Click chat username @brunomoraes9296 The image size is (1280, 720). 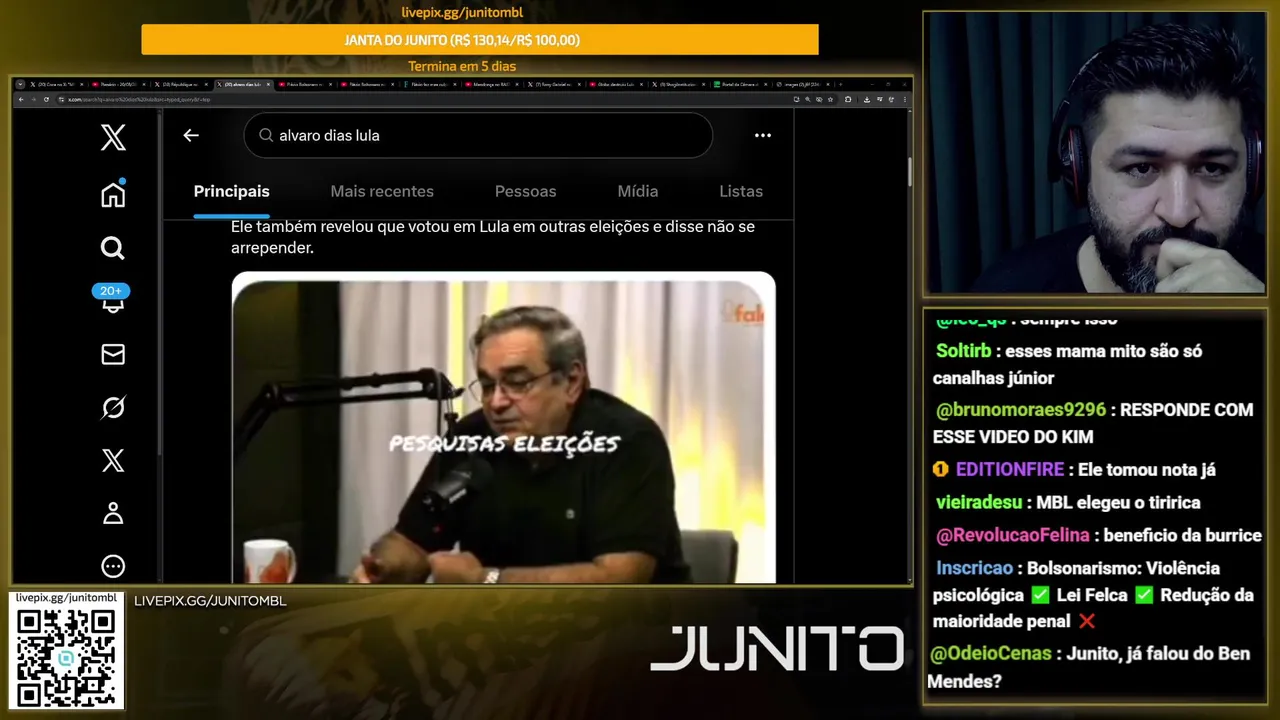pyautogui.click(x=1021, y=410)
